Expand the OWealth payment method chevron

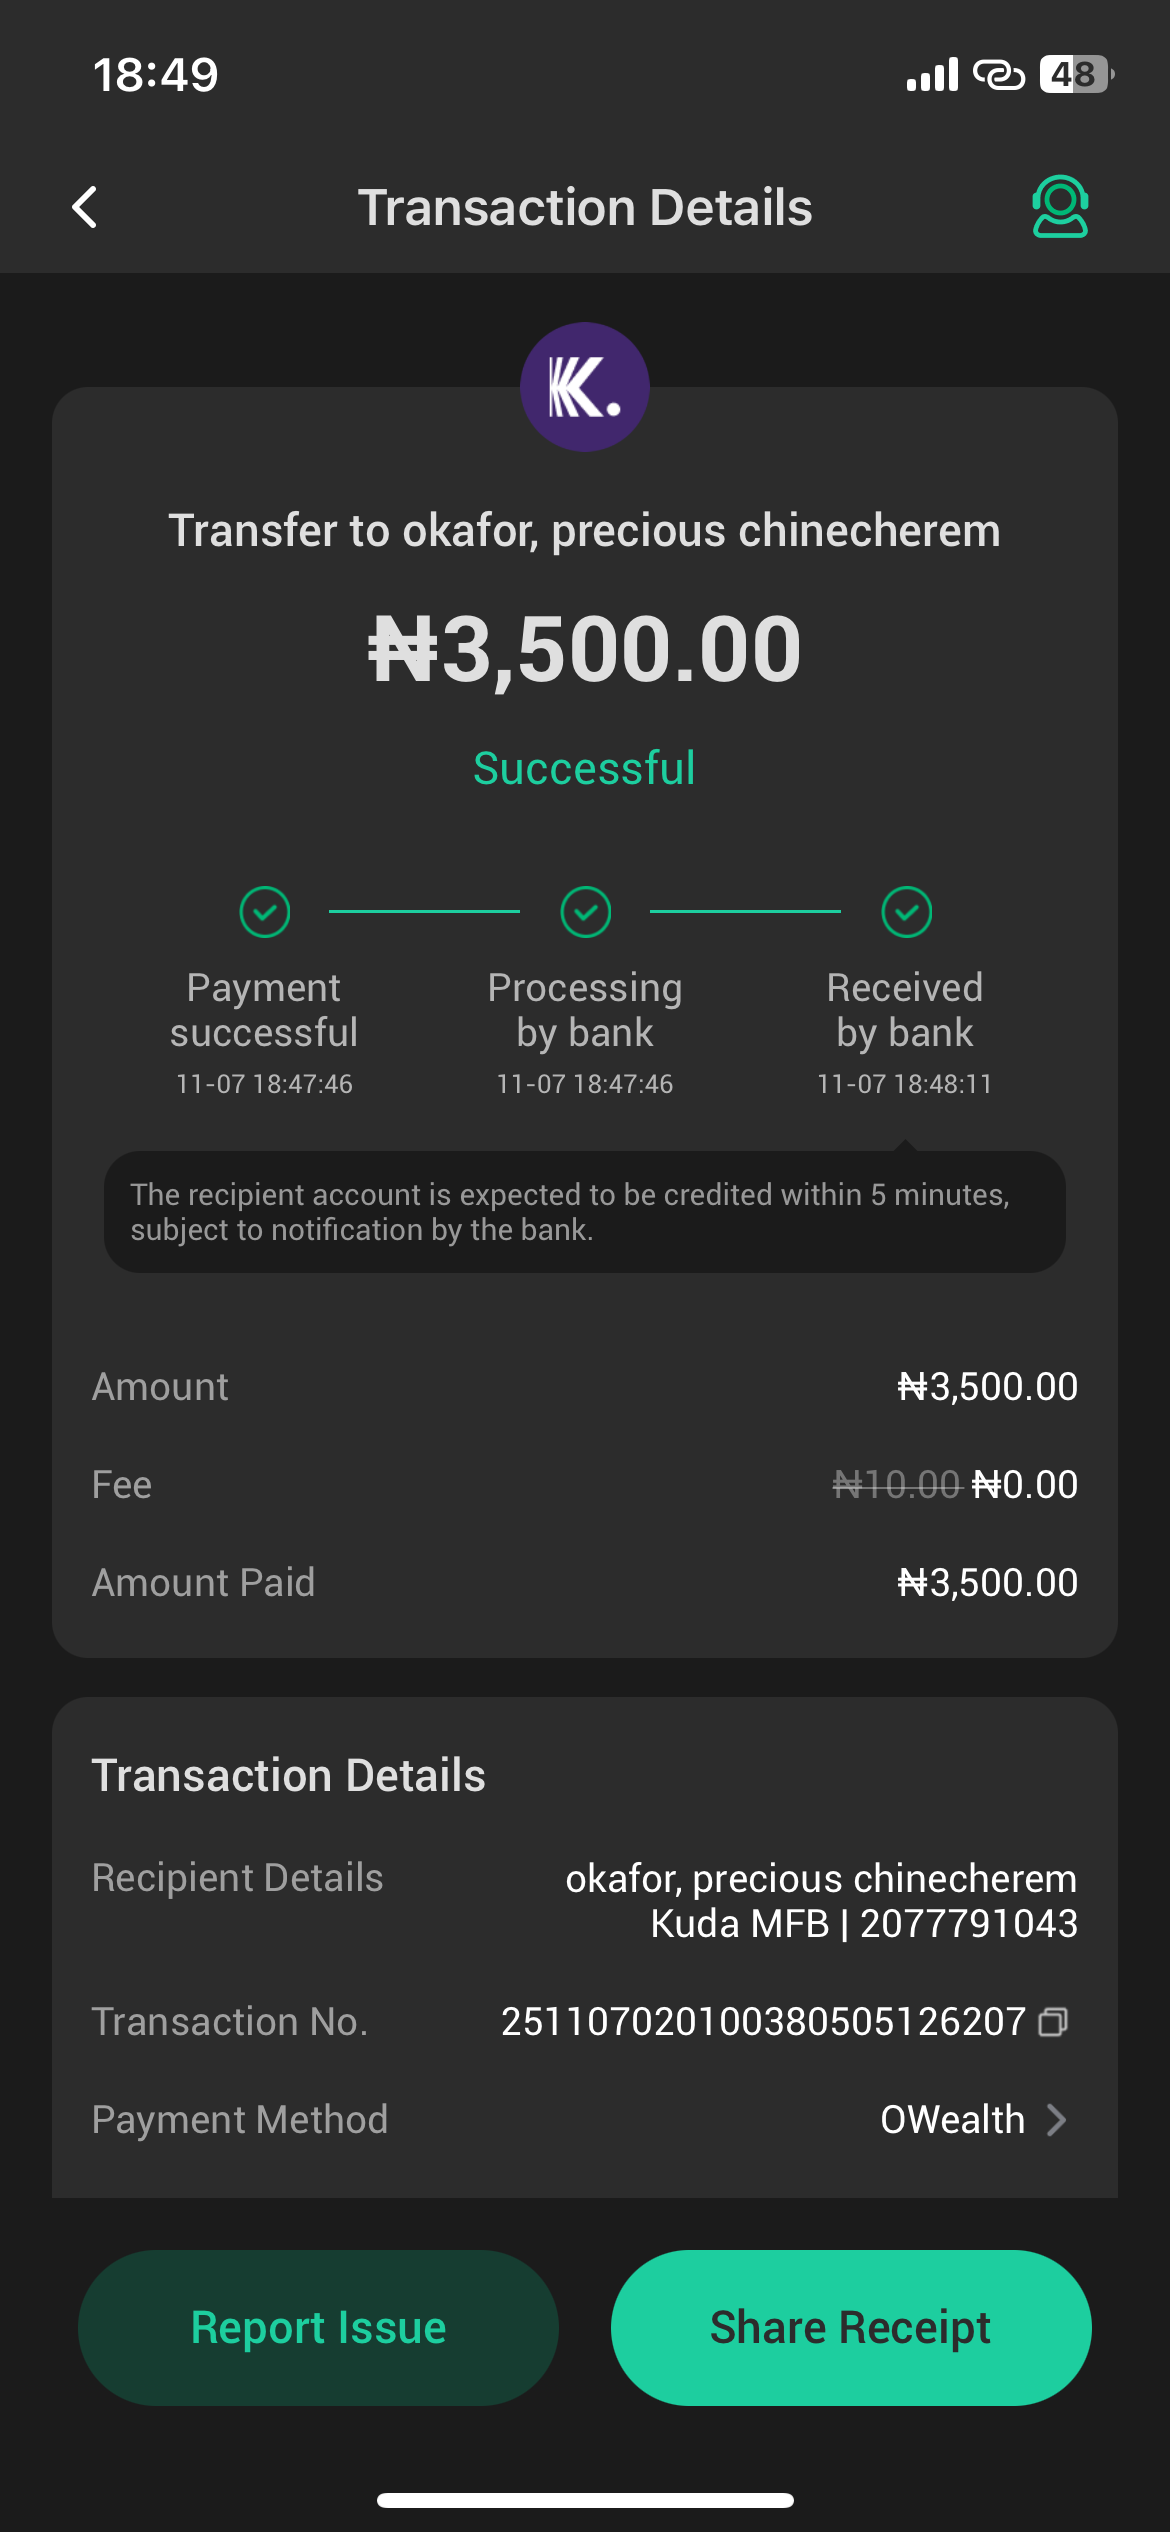pos(1056,2120)
